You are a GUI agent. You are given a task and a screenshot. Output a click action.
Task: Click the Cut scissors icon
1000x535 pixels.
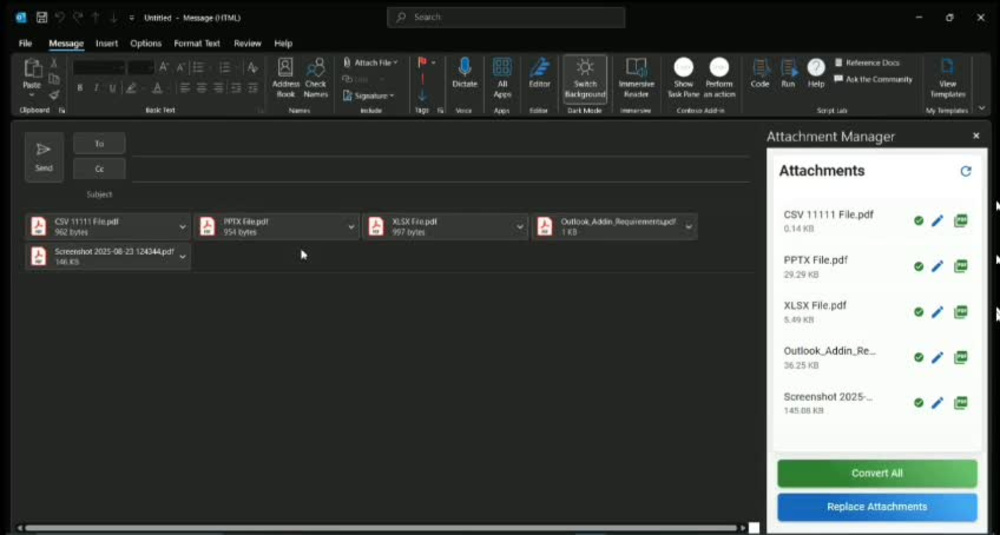pyautogui.click(x=54, y=63)
